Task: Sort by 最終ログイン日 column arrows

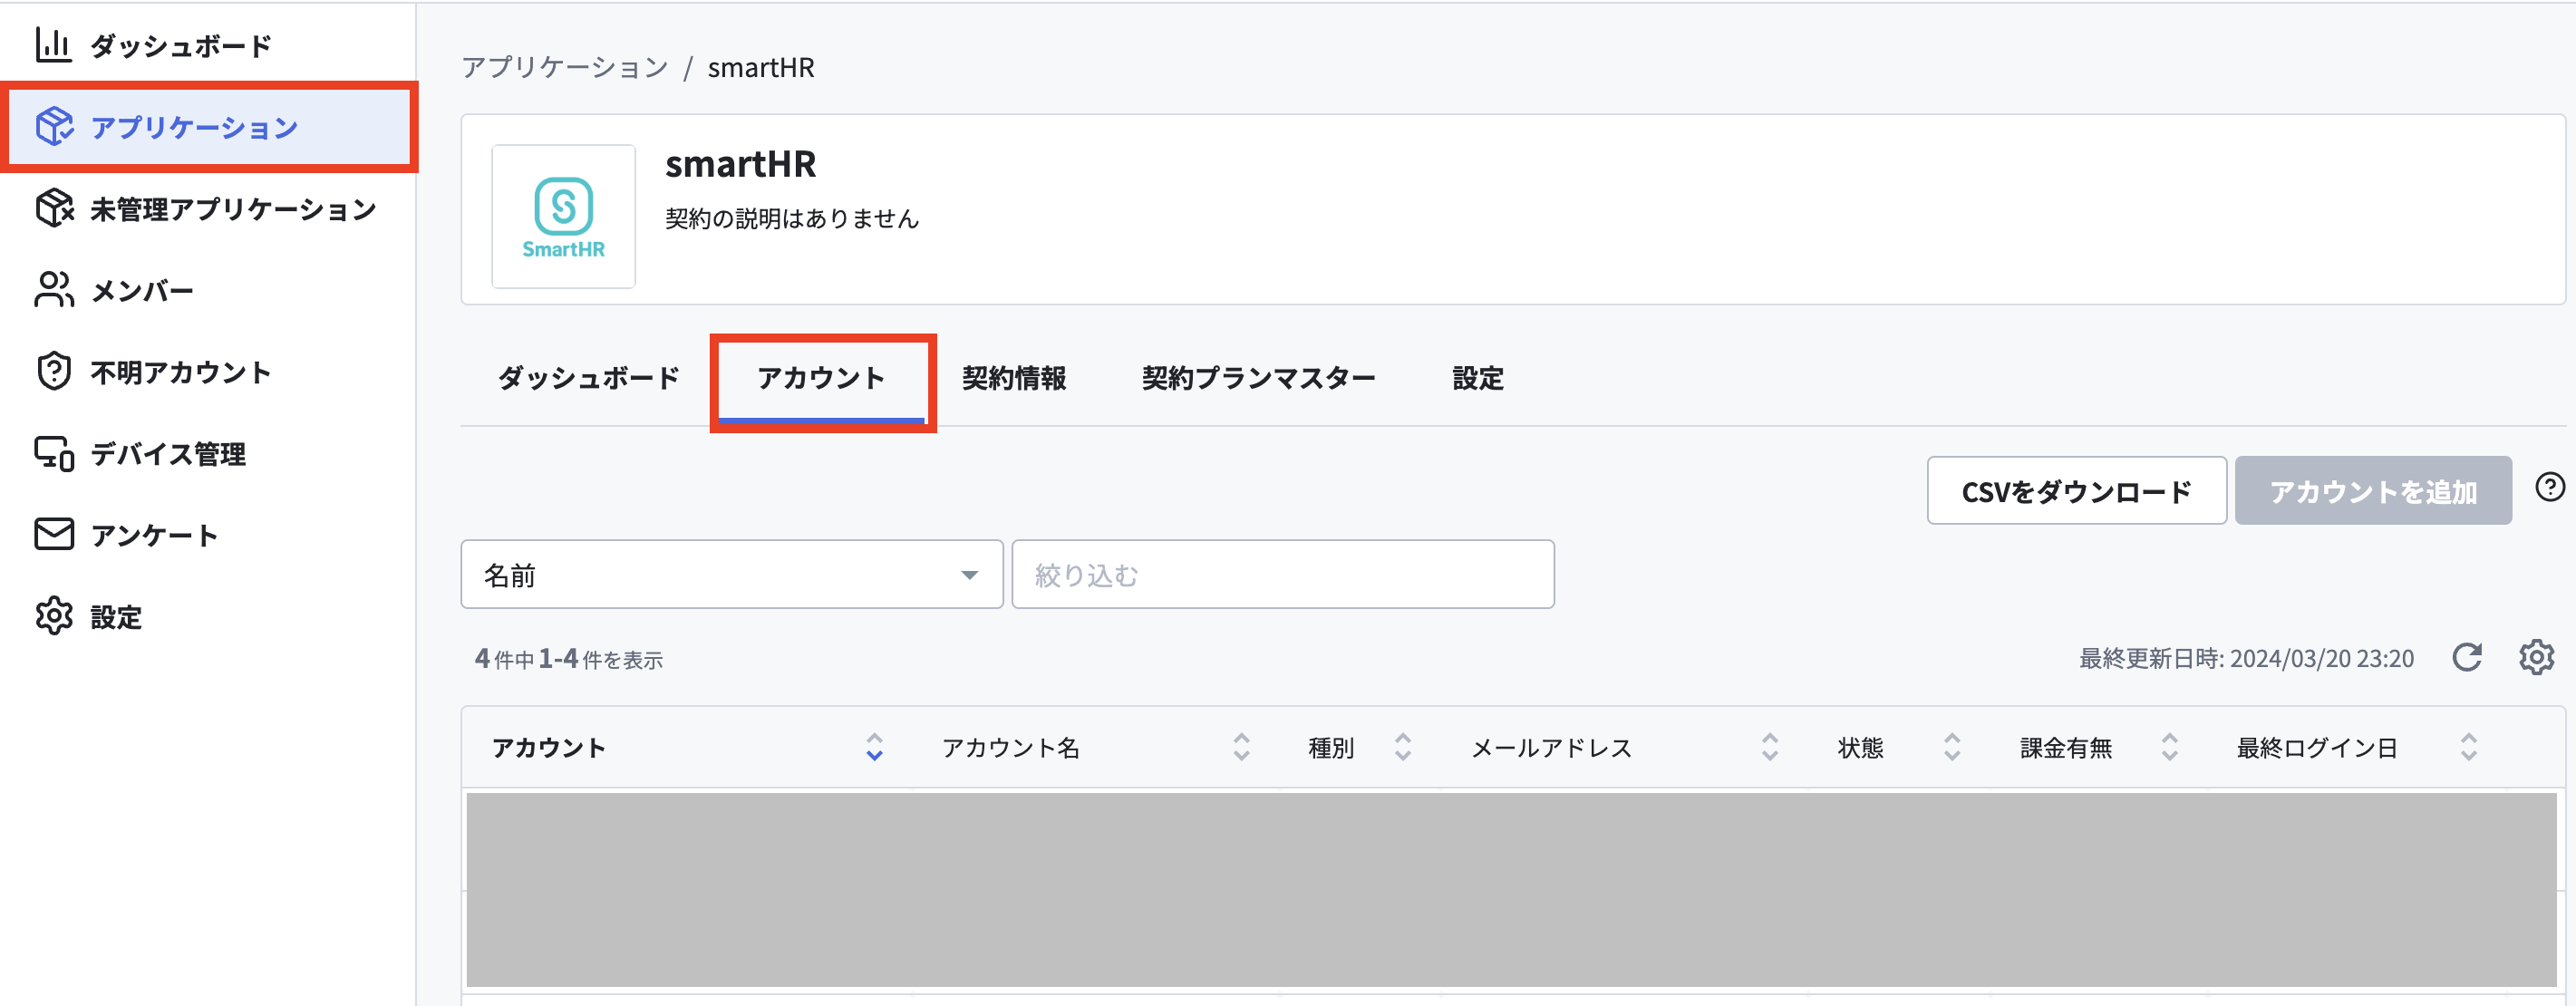Action: [2469, 747]
